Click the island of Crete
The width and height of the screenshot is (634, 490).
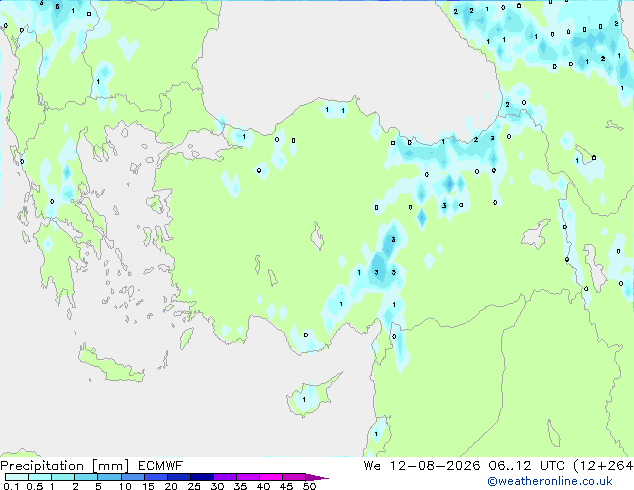(x=109, y=364)
